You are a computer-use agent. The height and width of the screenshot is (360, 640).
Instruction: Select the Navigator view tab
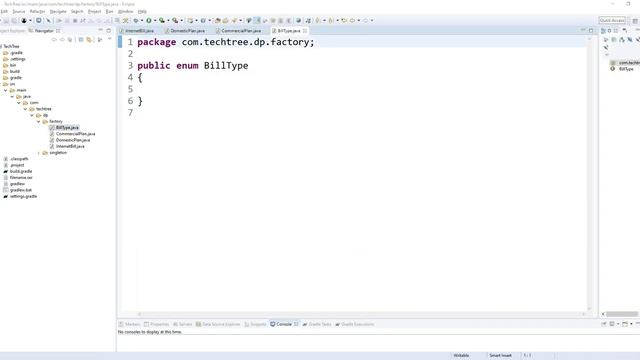click(x=44, y=31)
